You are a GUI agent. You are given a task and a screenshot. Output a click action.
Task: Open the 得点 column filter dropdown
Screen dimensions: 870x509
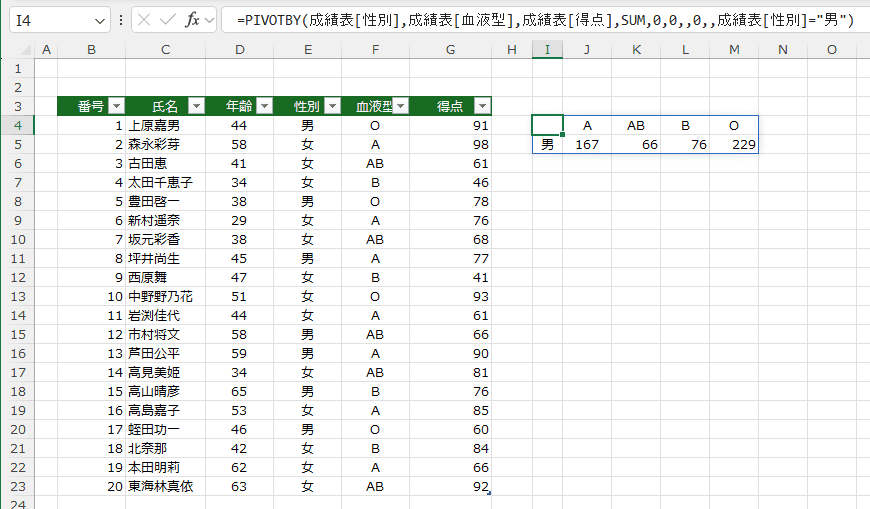coord(482,106)
